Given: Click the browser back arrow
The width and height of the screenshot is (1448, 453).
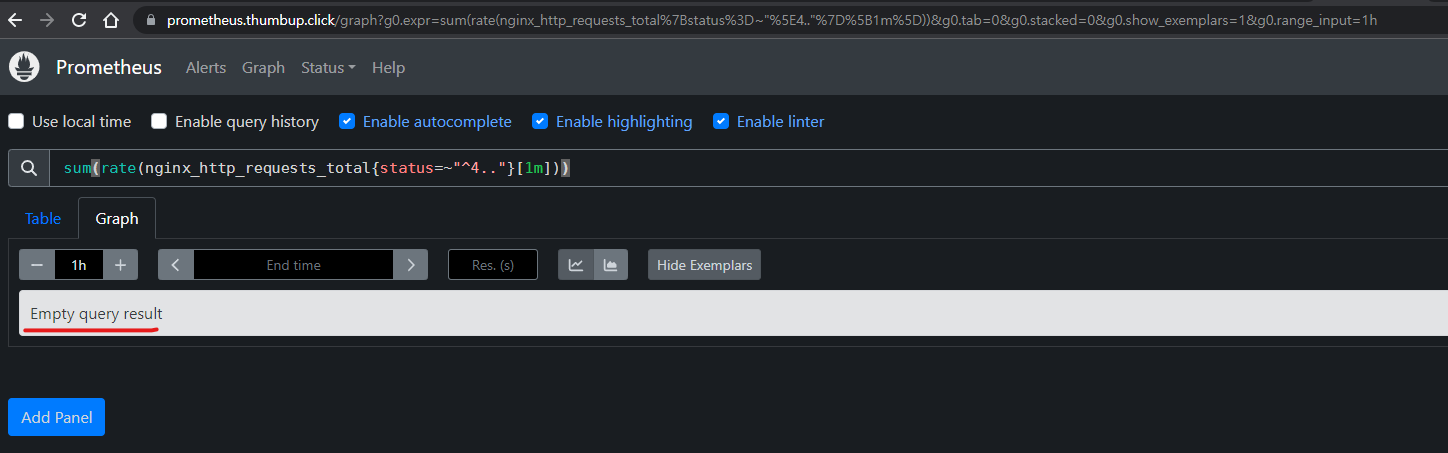Looking at the screenshot, I should pyautogui.click(x=17, y=20).
